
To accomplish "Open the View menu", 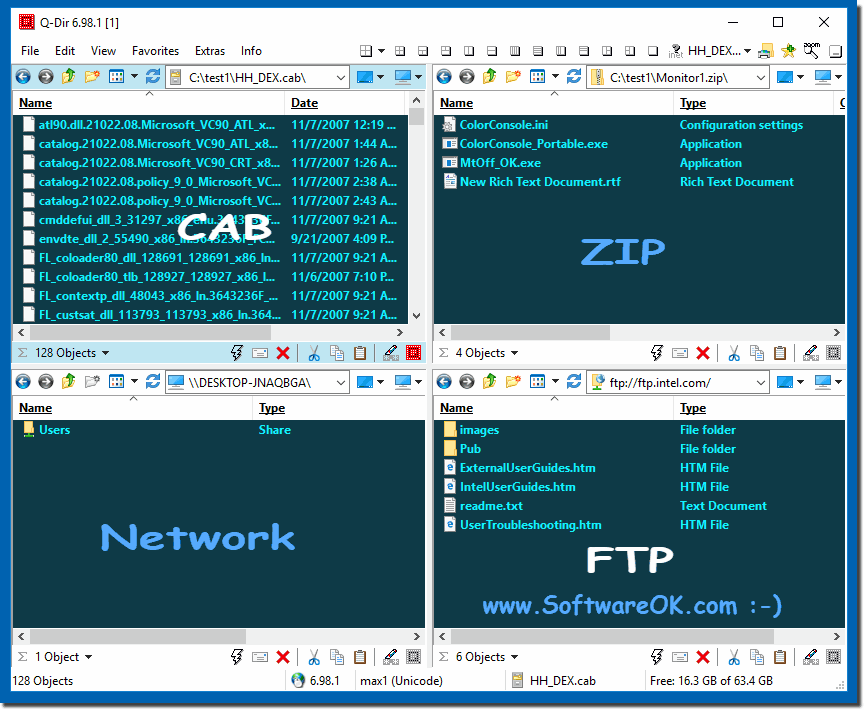I will point(104,51).
